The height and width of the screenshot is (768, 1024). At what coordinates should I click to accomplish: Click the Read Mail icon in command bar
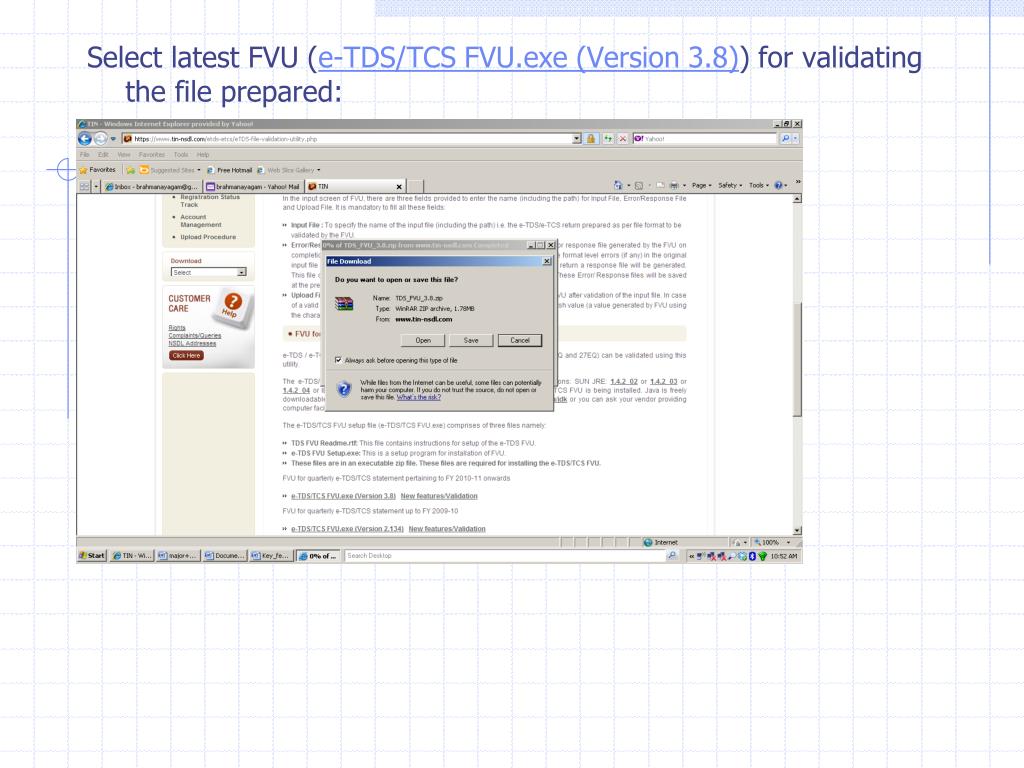pyautogui.click(x=660, y=185)
